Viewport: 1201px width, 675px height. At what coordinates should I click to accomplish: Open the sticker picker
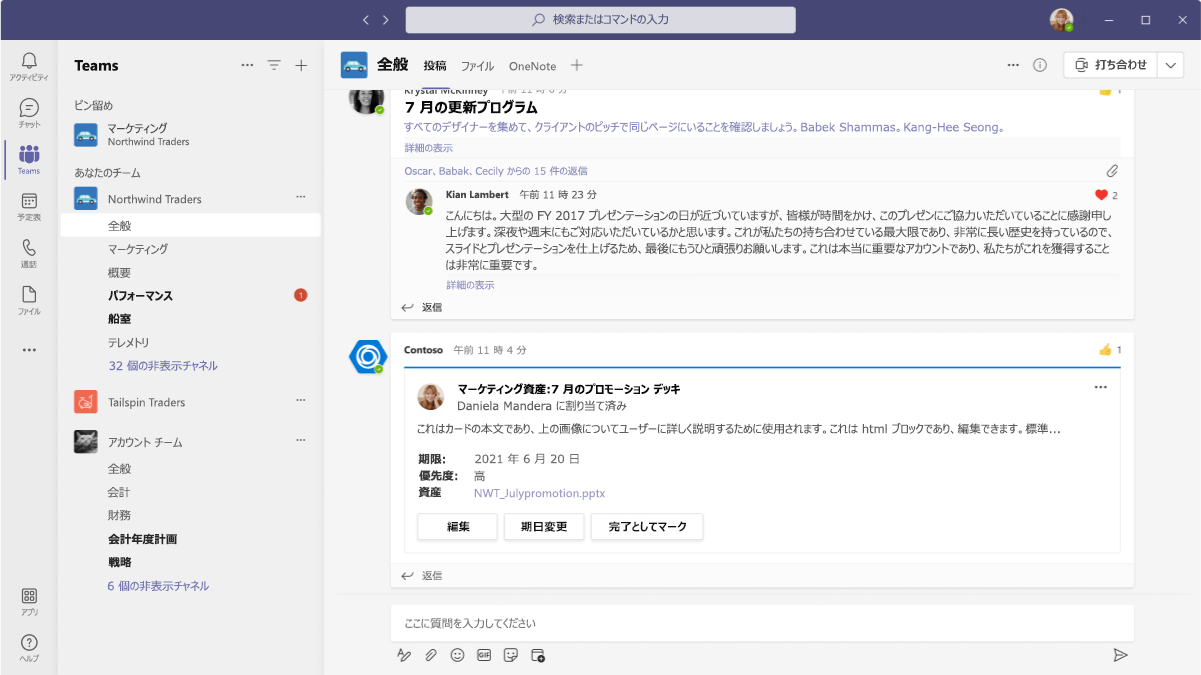point(511,655)
